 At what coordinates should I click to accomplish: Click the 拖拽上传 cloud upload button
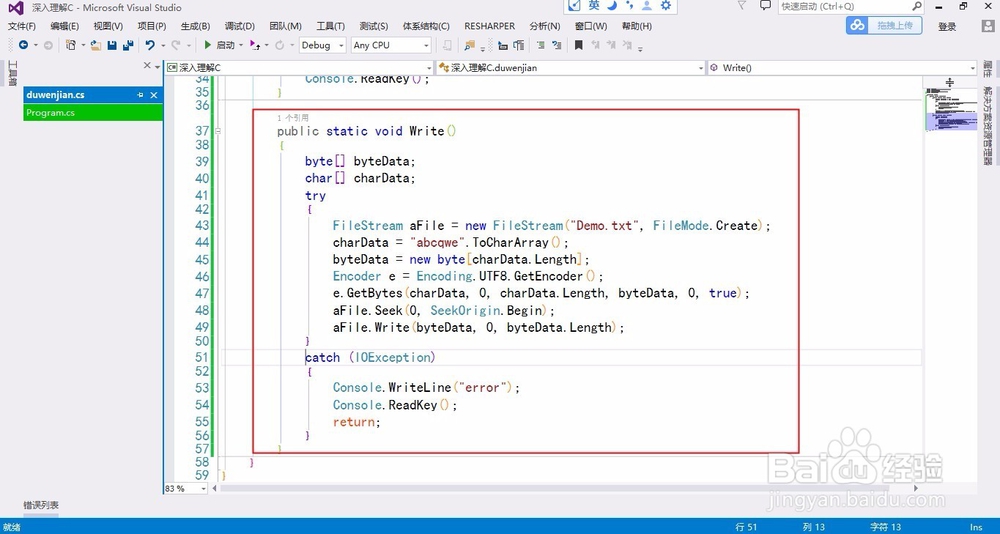884,26
